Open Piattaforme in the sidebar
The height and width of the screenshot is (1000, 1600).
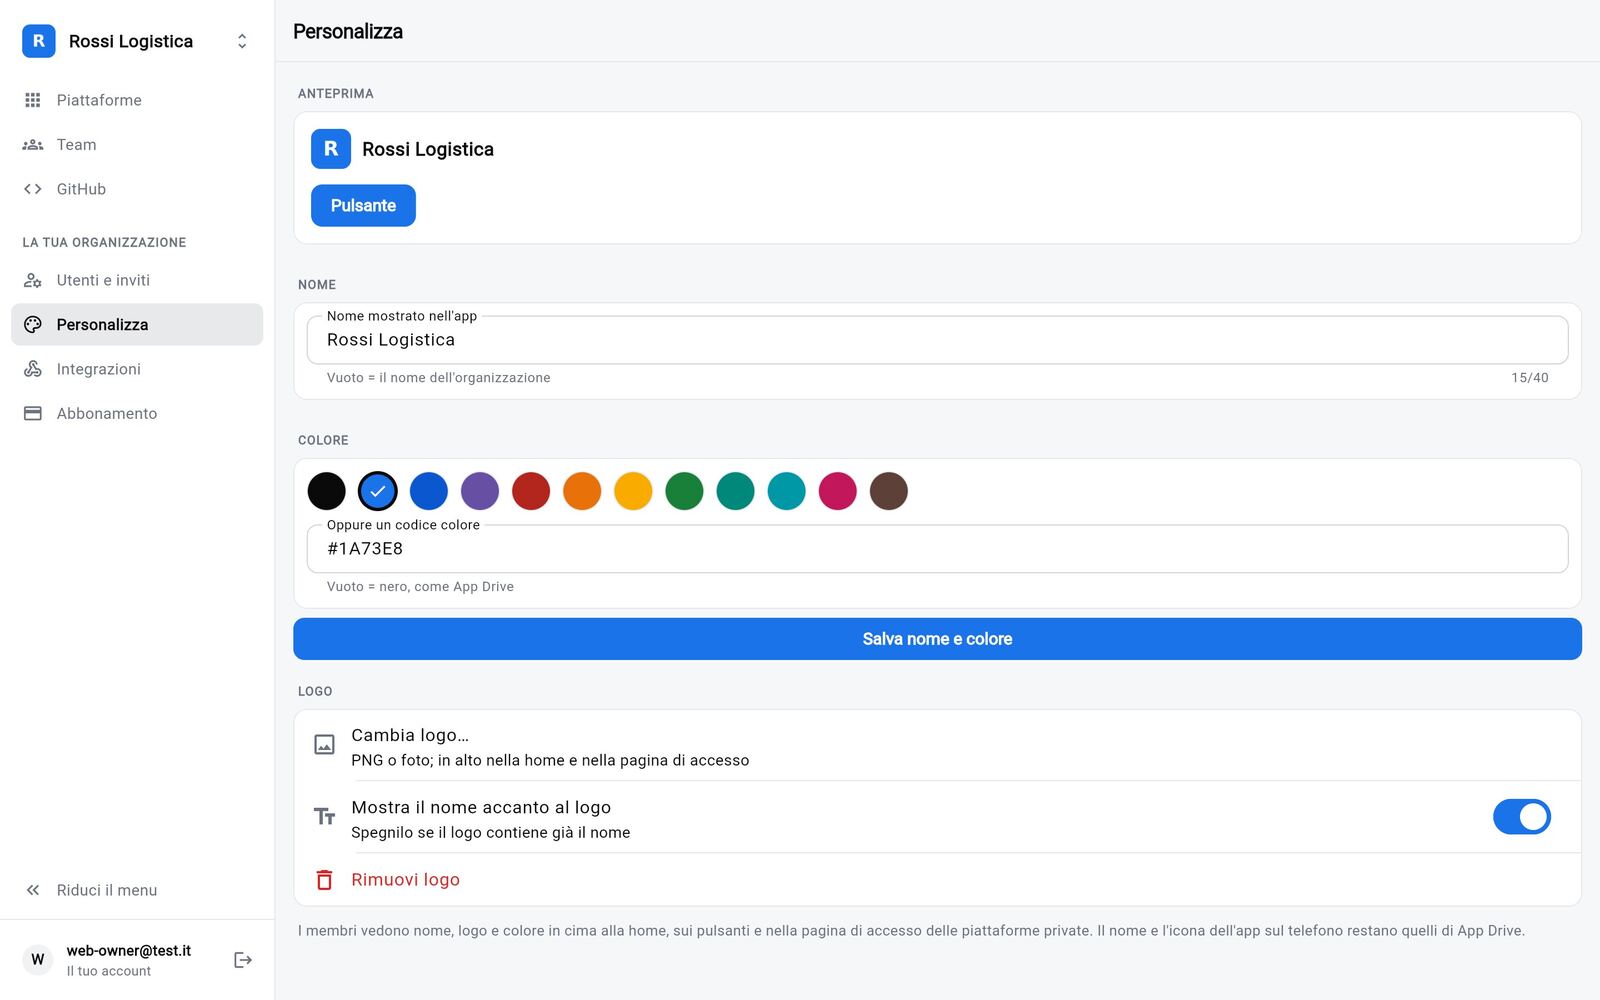tap(137, 100)
